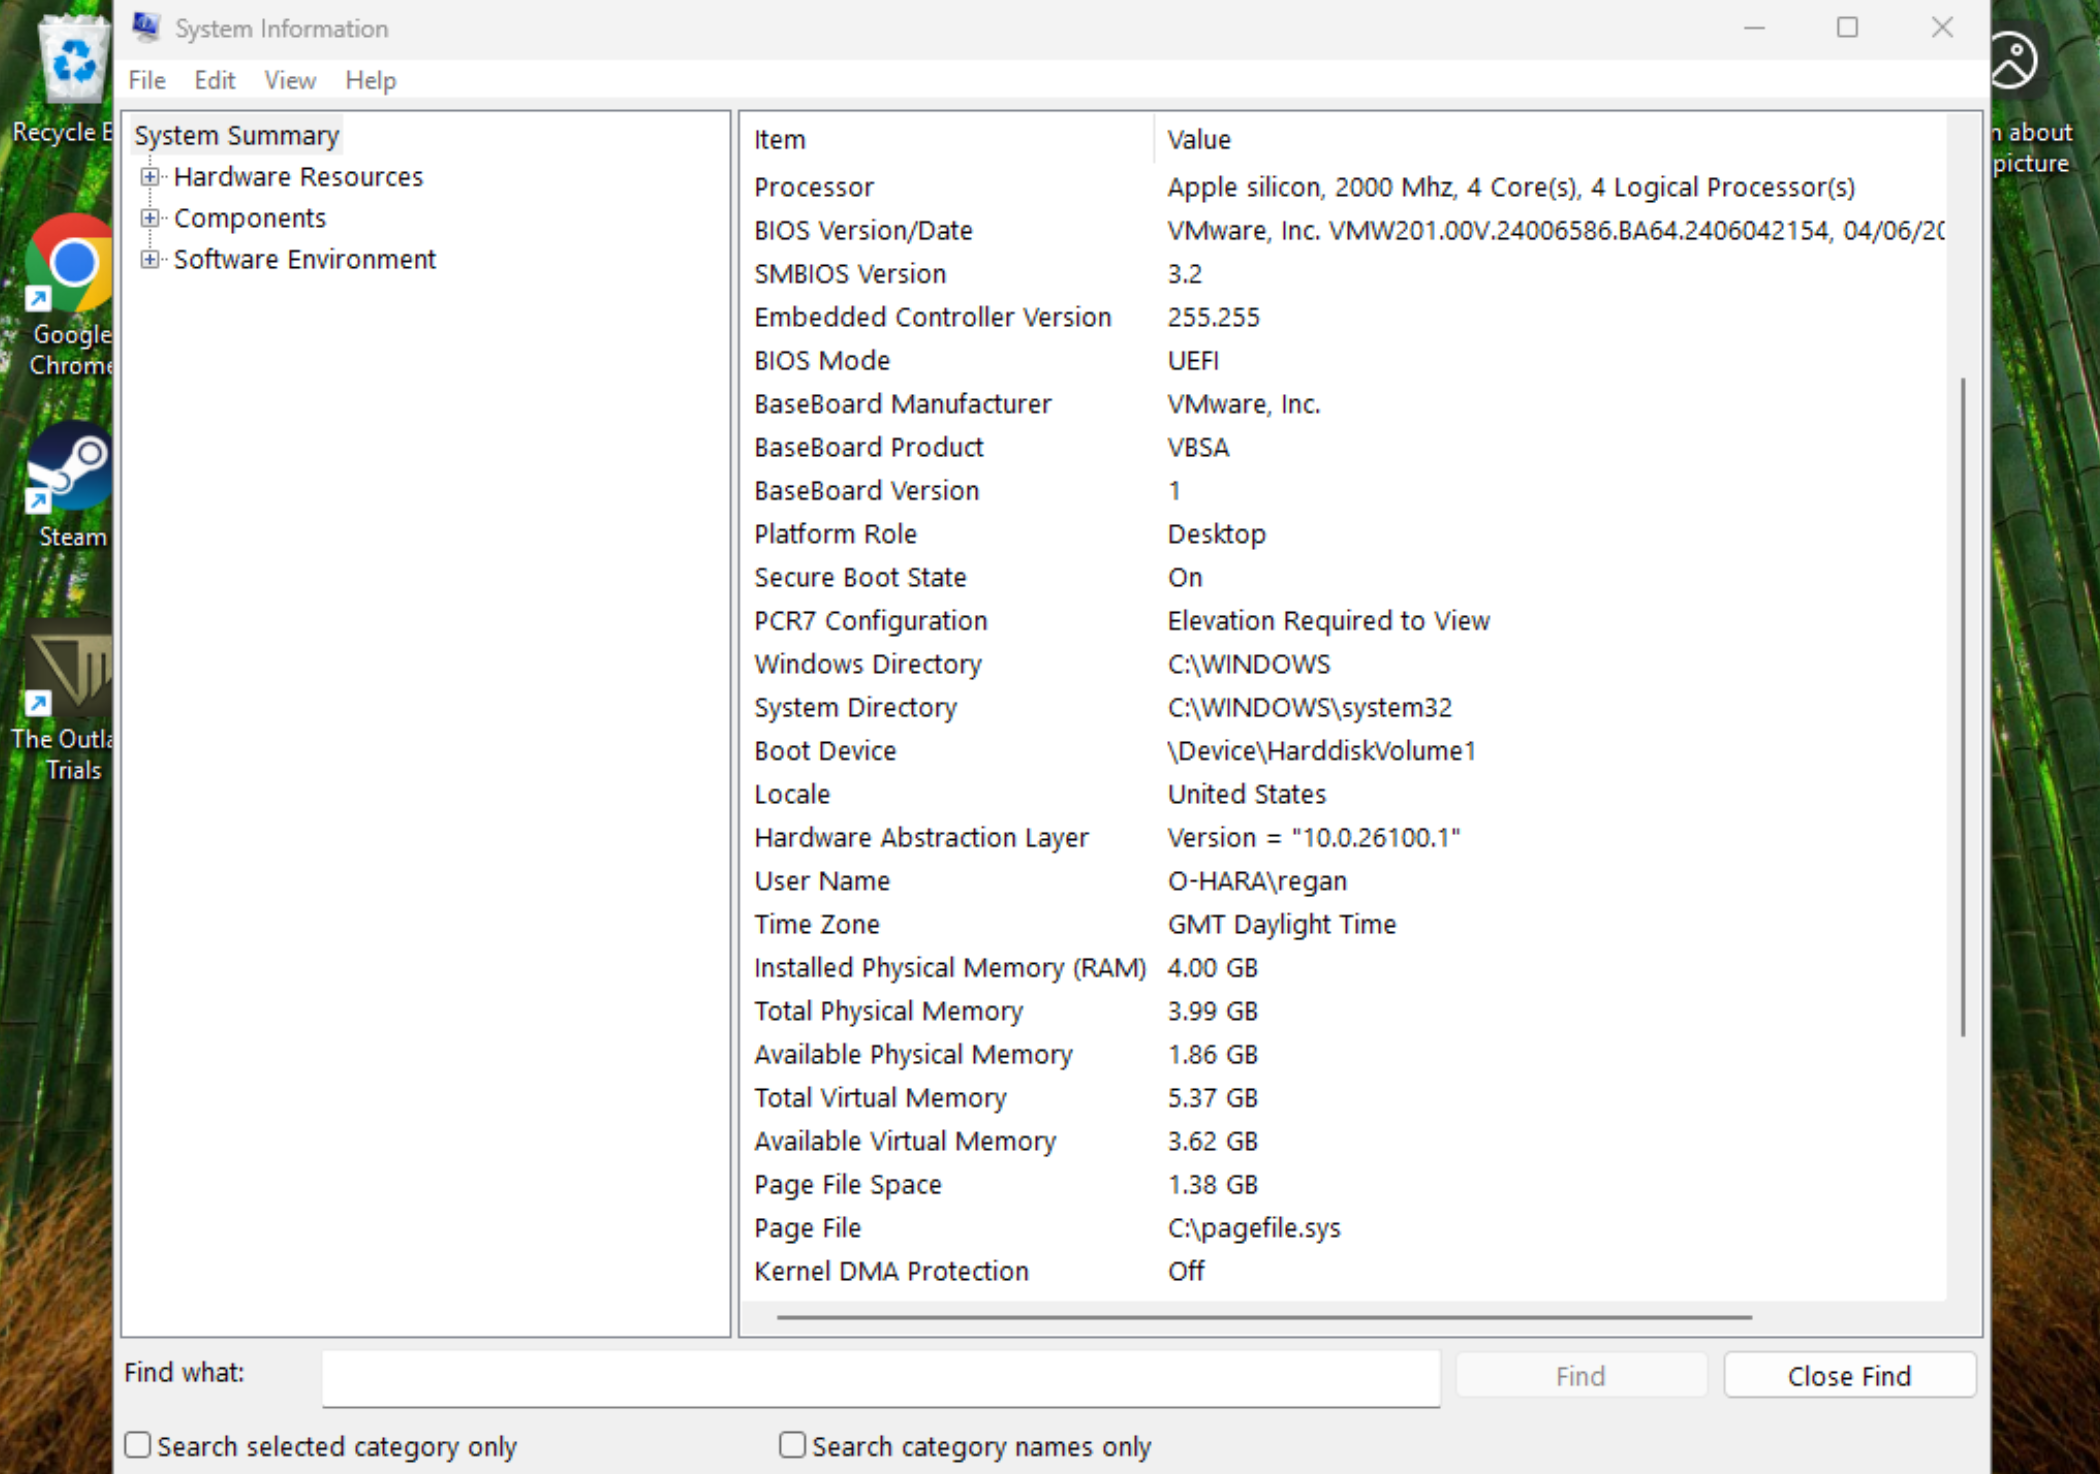2100x1474 pixels.
Task: Select the BIOS Mode row
Action: [1344, 360]
